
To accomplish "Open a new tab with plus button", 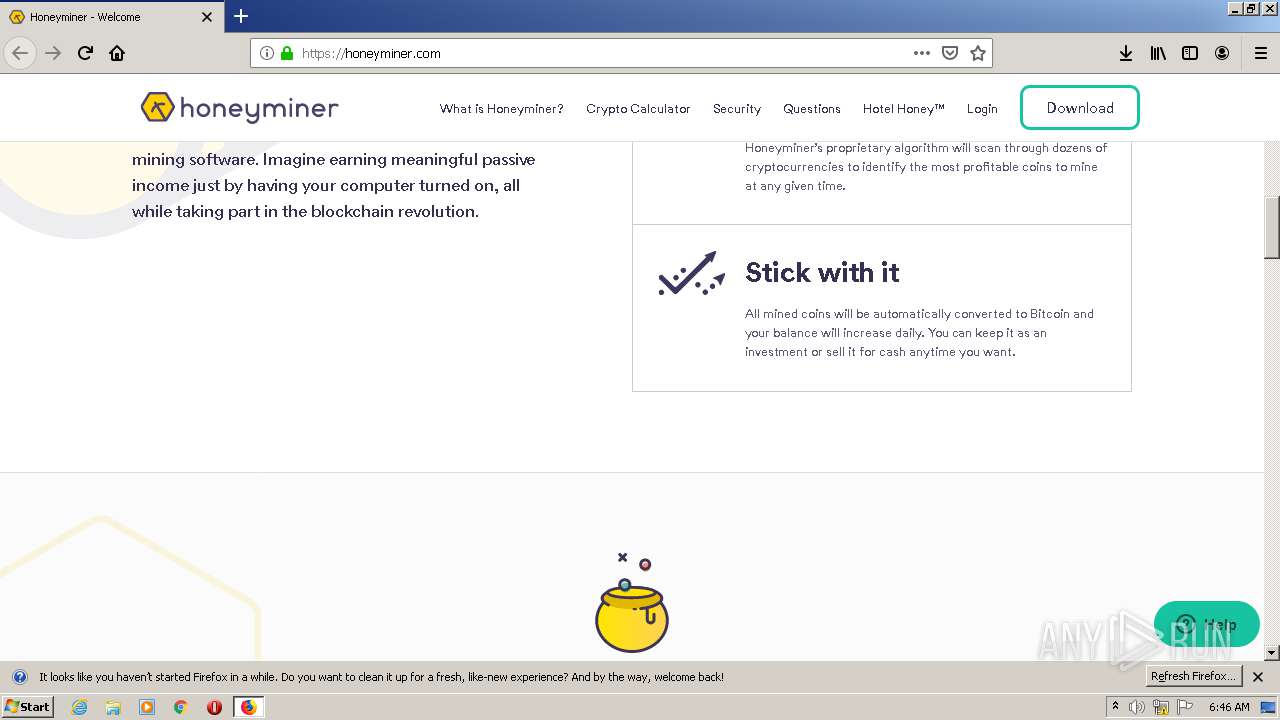I will point(241,16).
